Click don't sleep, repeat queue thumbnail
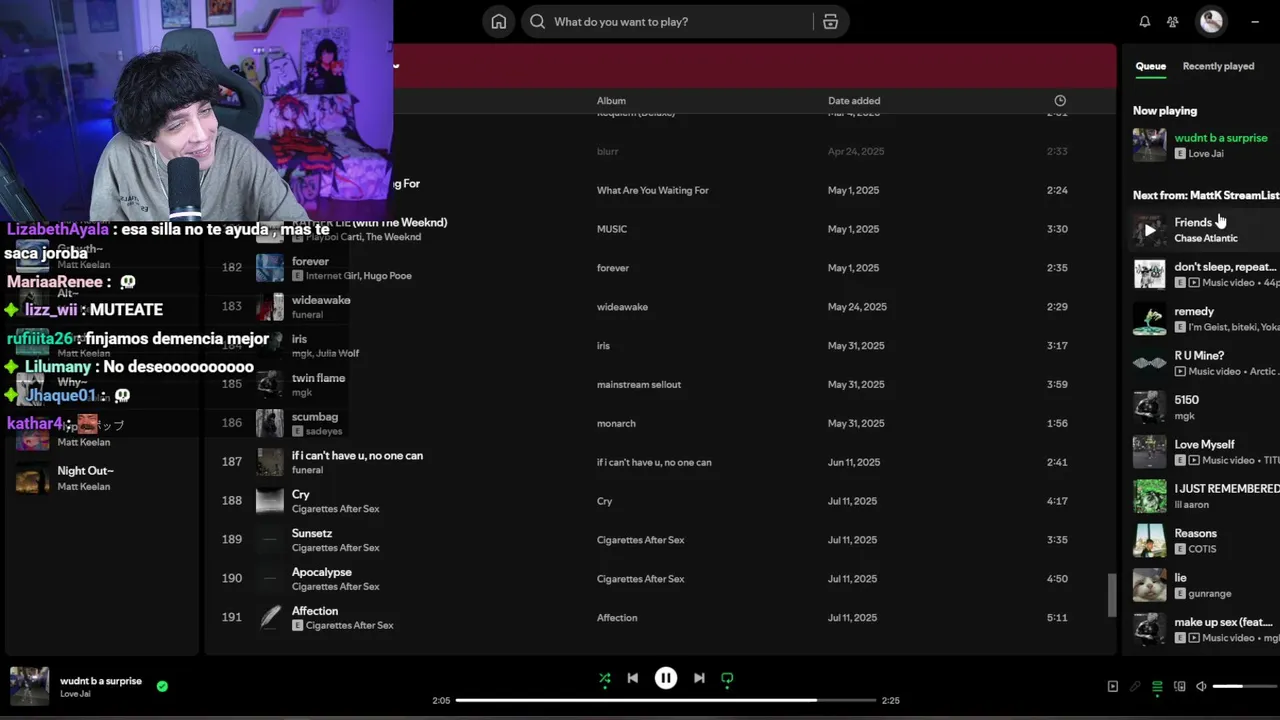The height and width of the screenshot is (720, 1280). point(1149,274)
